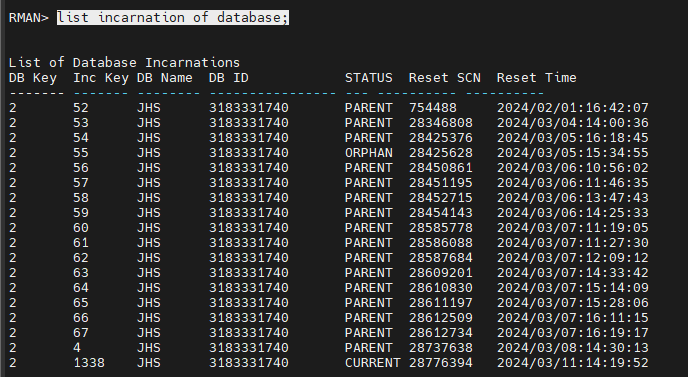Click reset time 2024/03/07:16:19:17

573,333
